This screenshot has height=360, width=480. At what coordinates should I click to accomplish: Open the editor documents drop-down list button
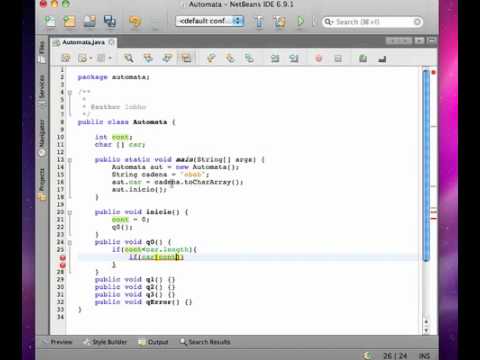point(419,41)
